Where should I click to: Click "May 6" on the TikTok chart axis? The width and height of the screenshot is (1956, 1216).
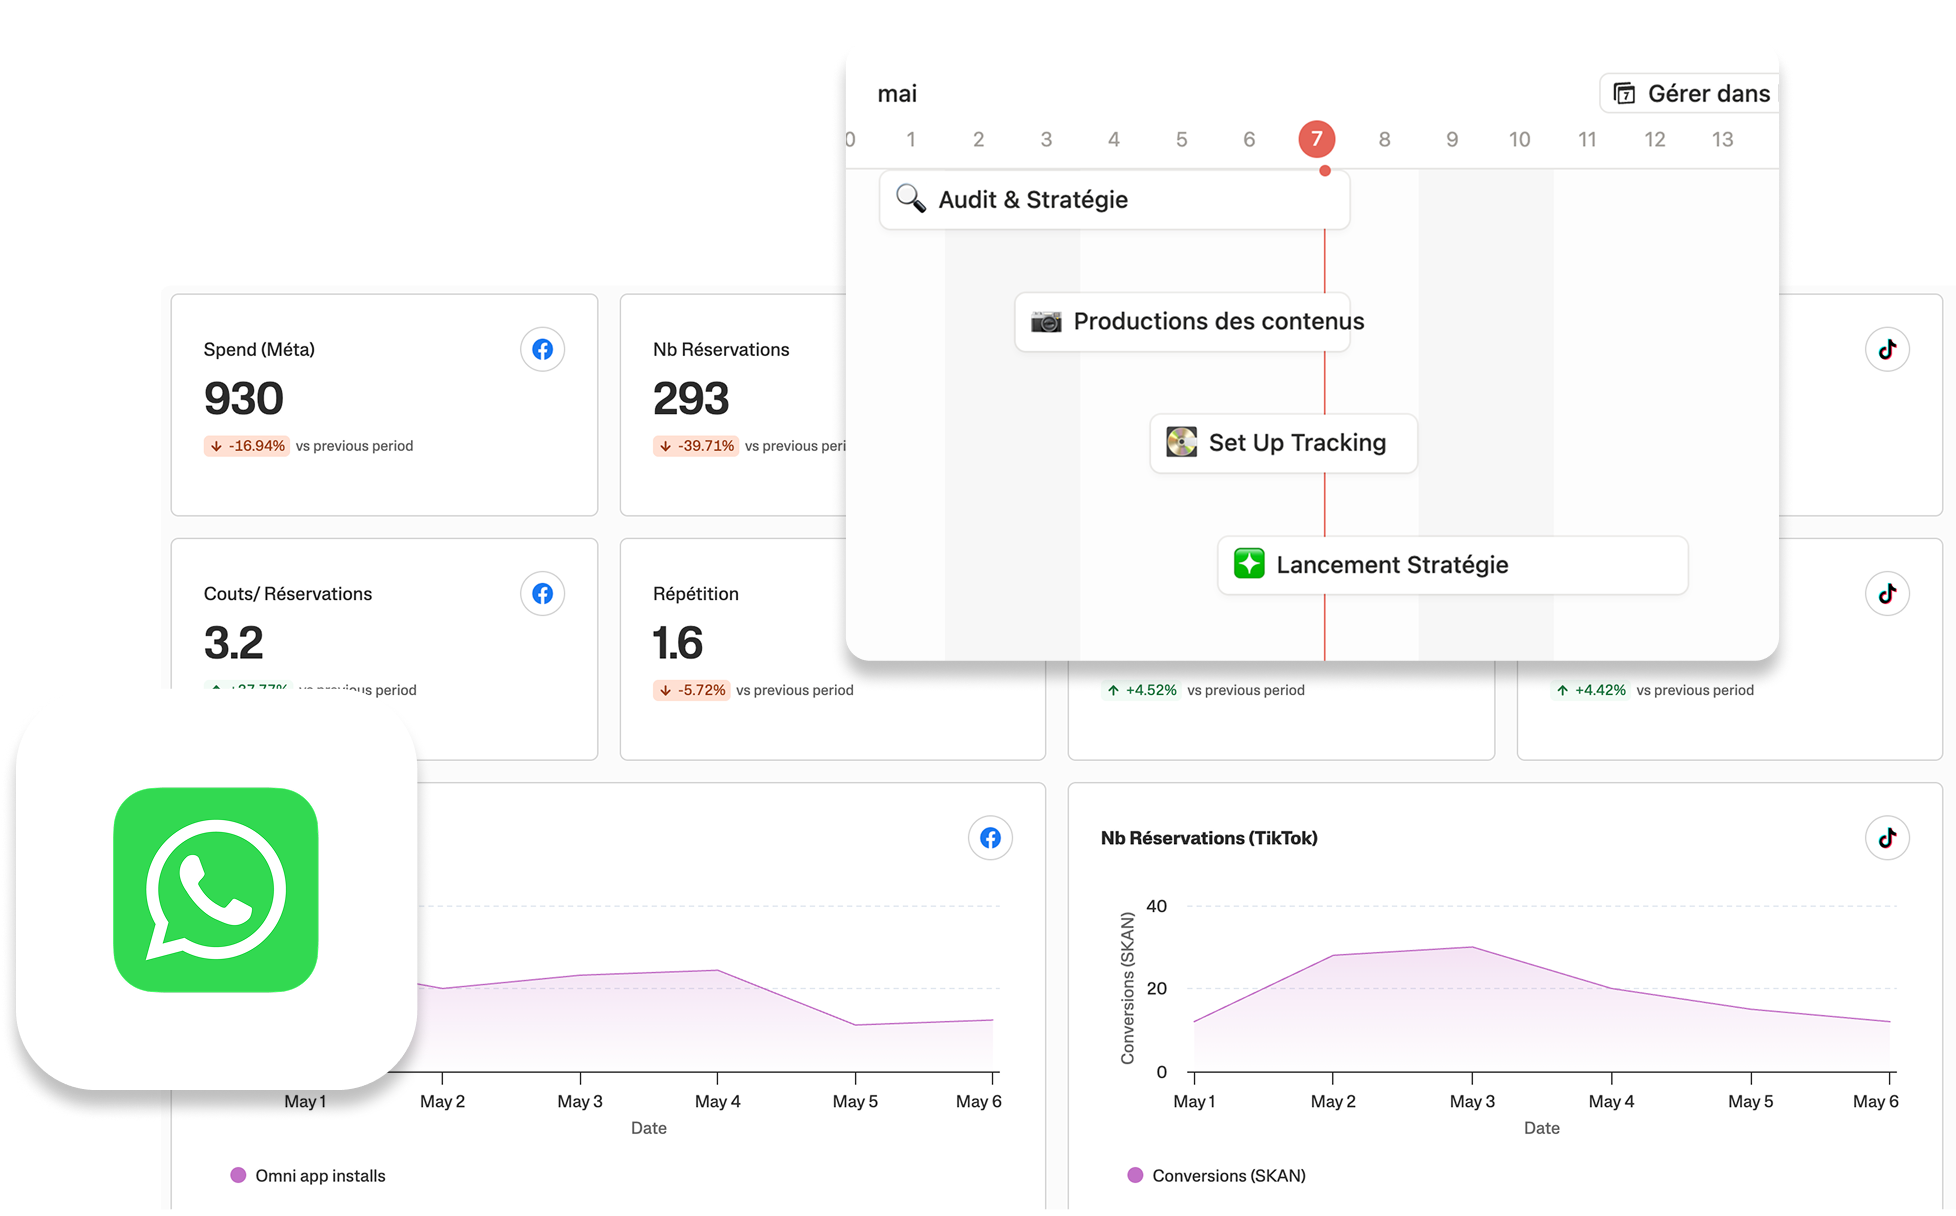click(1875, 1101)
